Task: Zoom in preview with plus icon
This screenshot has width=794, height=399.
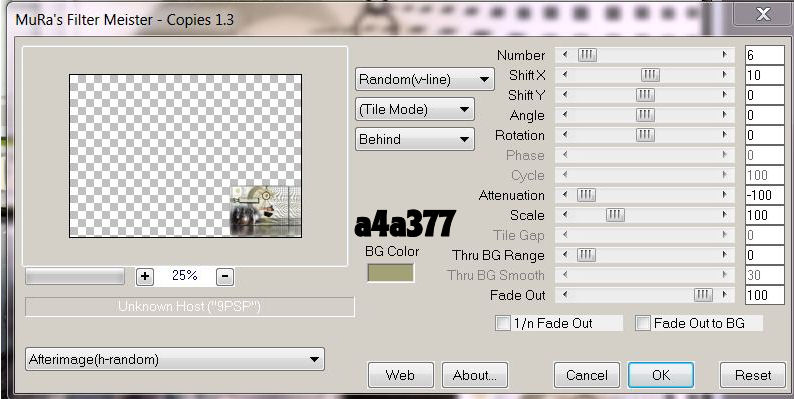Action: (145, 276)
